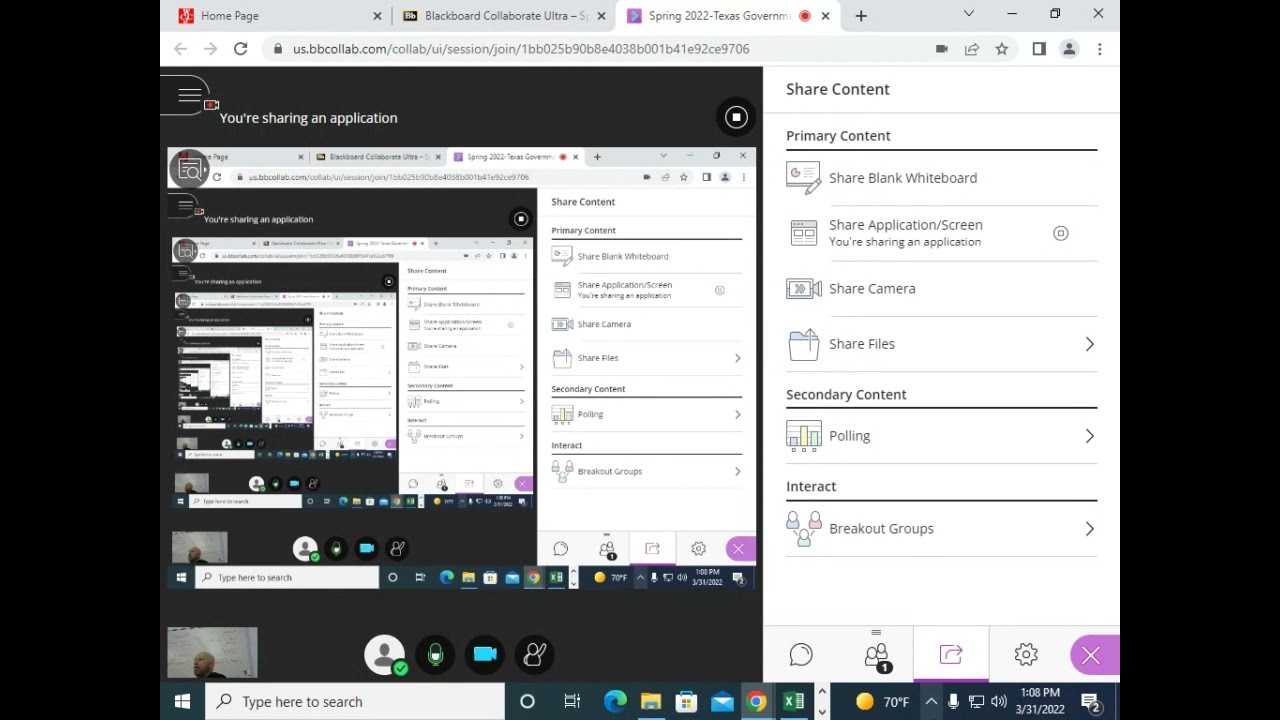Open the Chat tab in Collaborate panel
1280x720 pixels.
click(801, 655)
